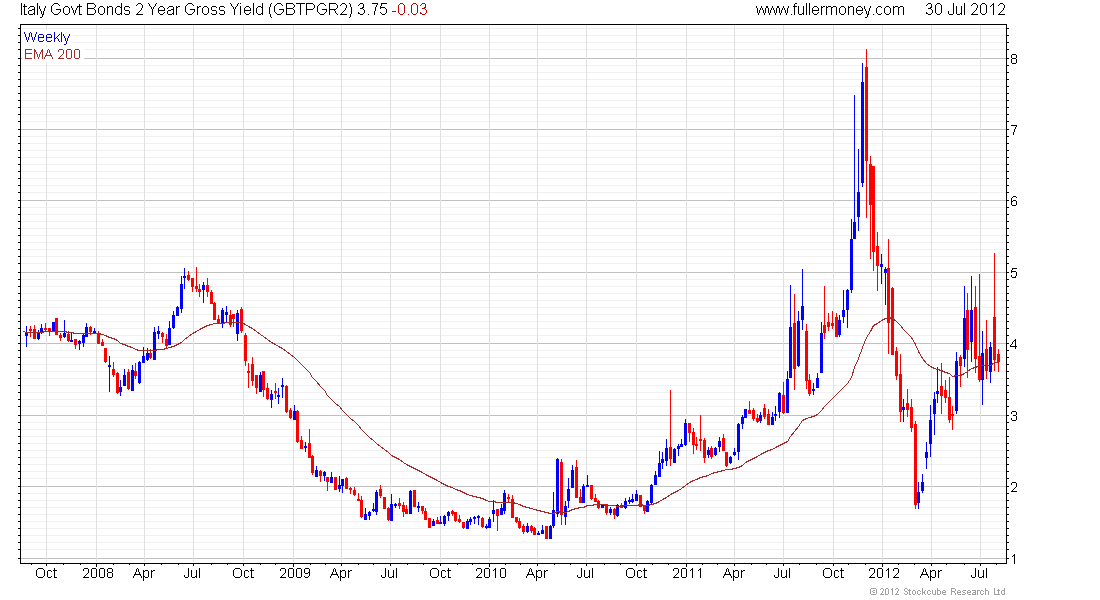Click the 'Jul' axis label between 2011 and 2012

click(x=782, y=573)
